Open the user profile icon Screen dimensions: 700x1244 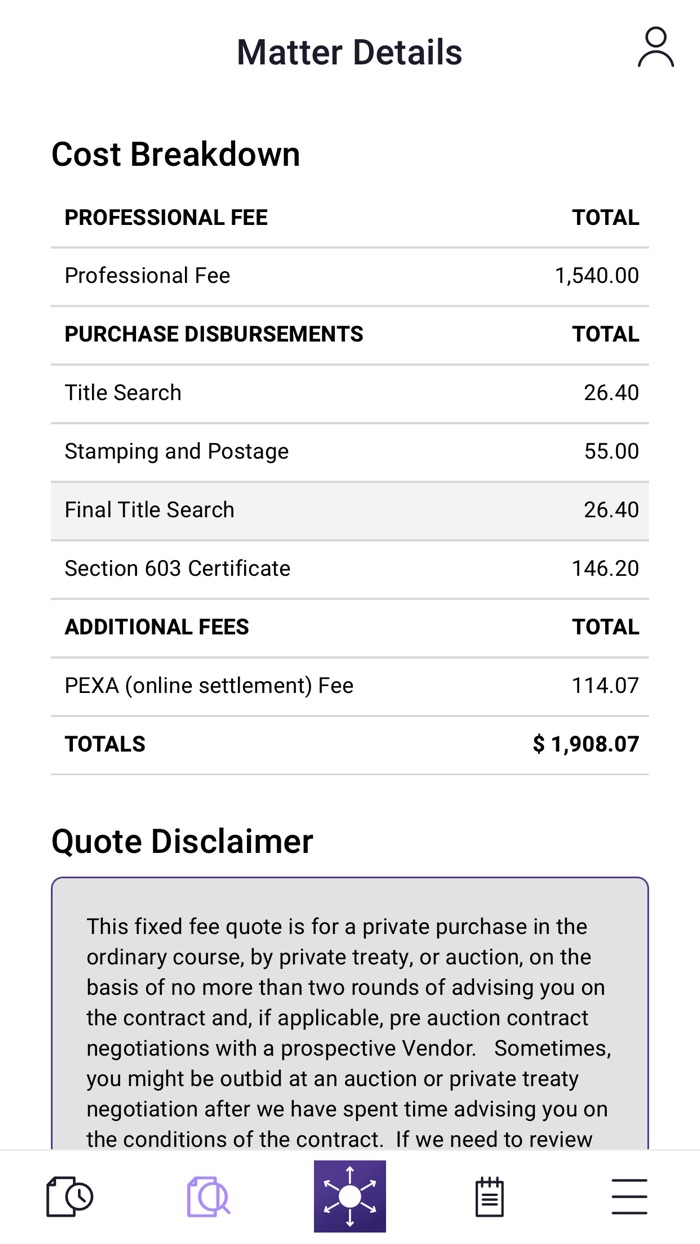coord(655,48)
